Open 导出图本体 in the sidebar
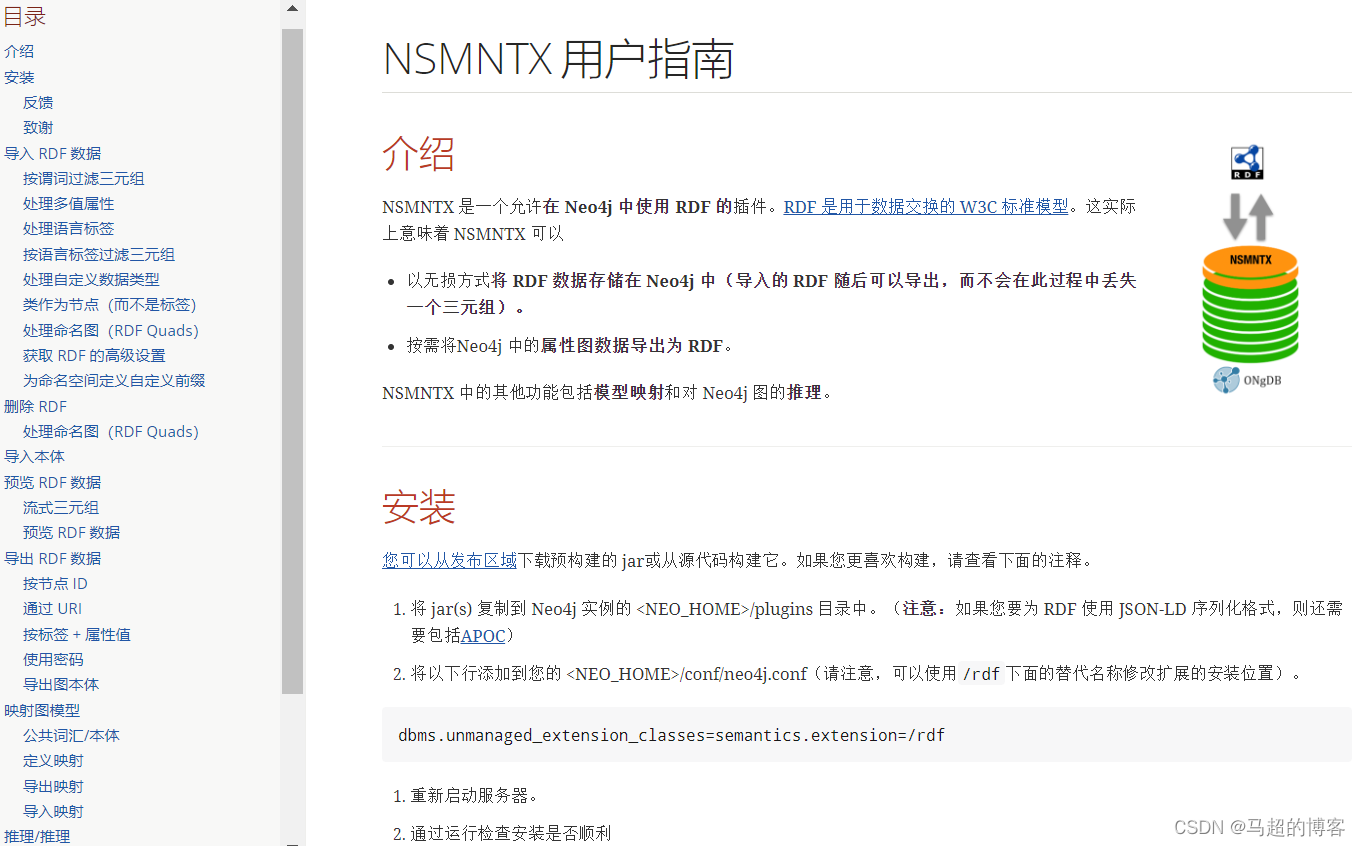The height and width of the screenshot is (846, 1360). click(x=61, y=684)
